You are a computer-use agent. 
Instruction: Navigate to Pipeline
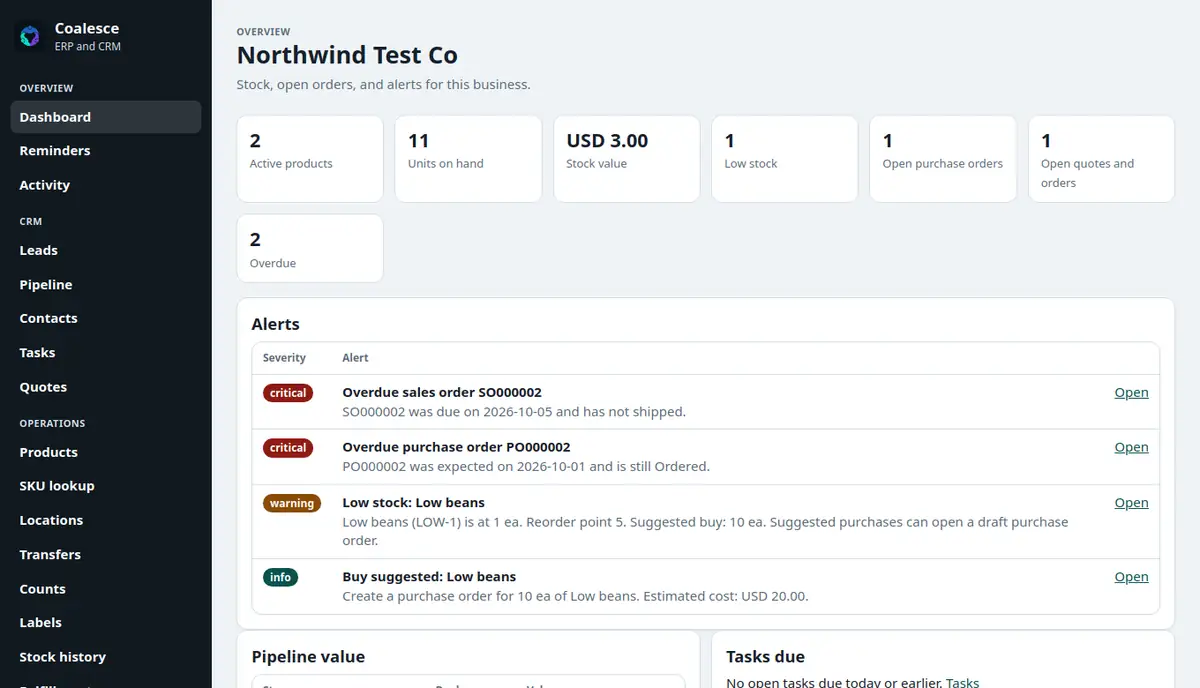click(x=106, y=285)
